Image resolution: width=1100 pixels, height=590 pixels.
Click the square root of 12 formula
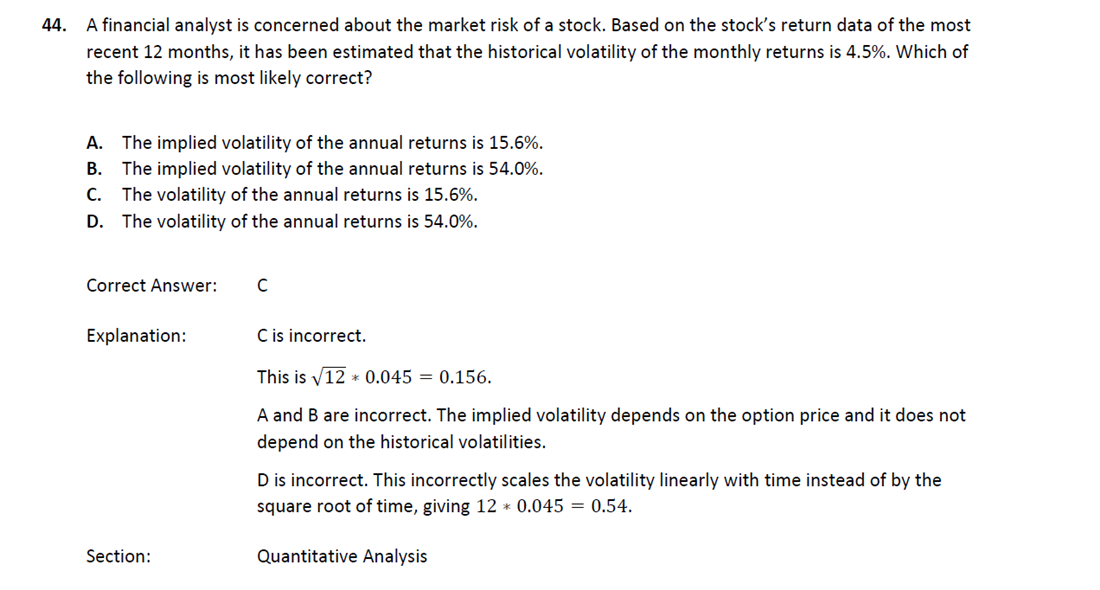click(401, 377)
